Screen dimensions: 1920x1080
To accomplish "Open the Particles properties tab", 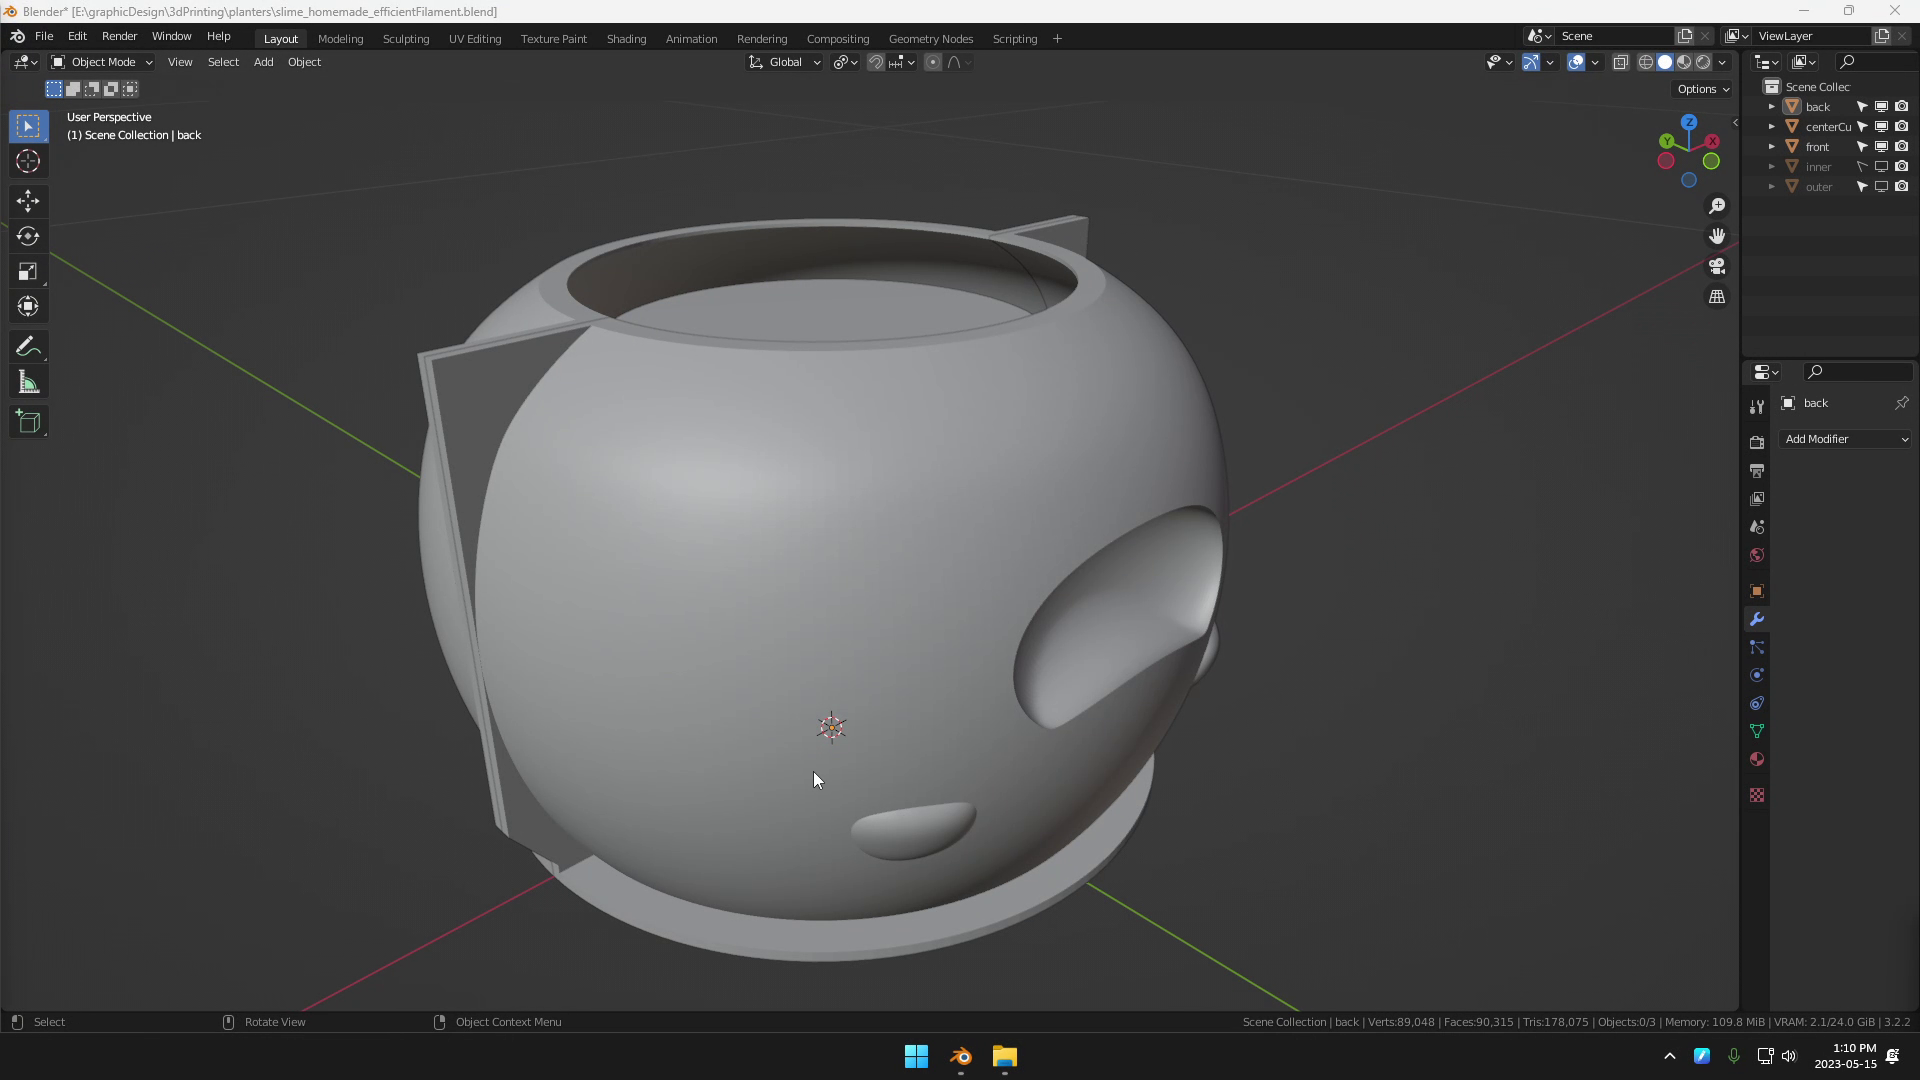I will (x=1757, y=647).
